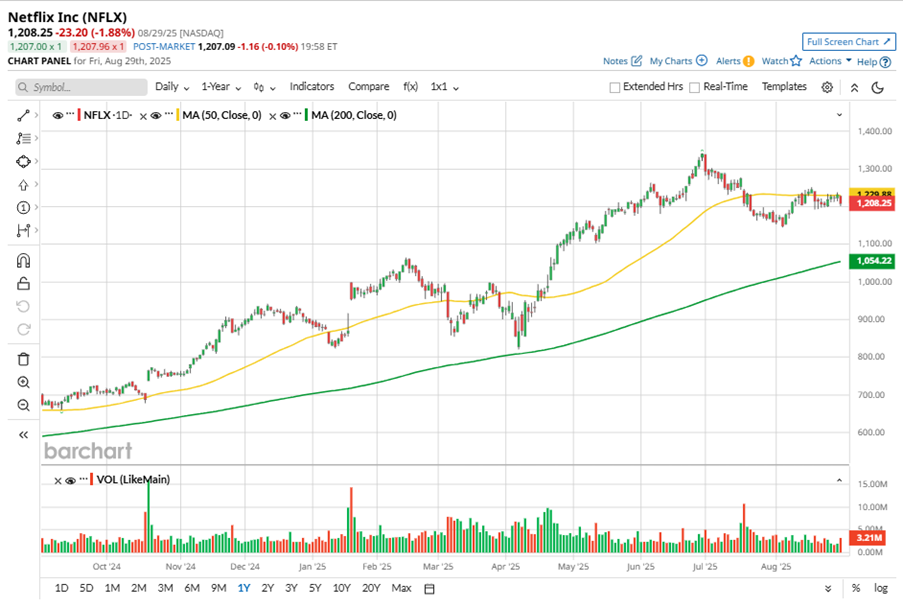The image size is (903, 607).
Task: Open chart settings gear
Action: pos(827,88)
